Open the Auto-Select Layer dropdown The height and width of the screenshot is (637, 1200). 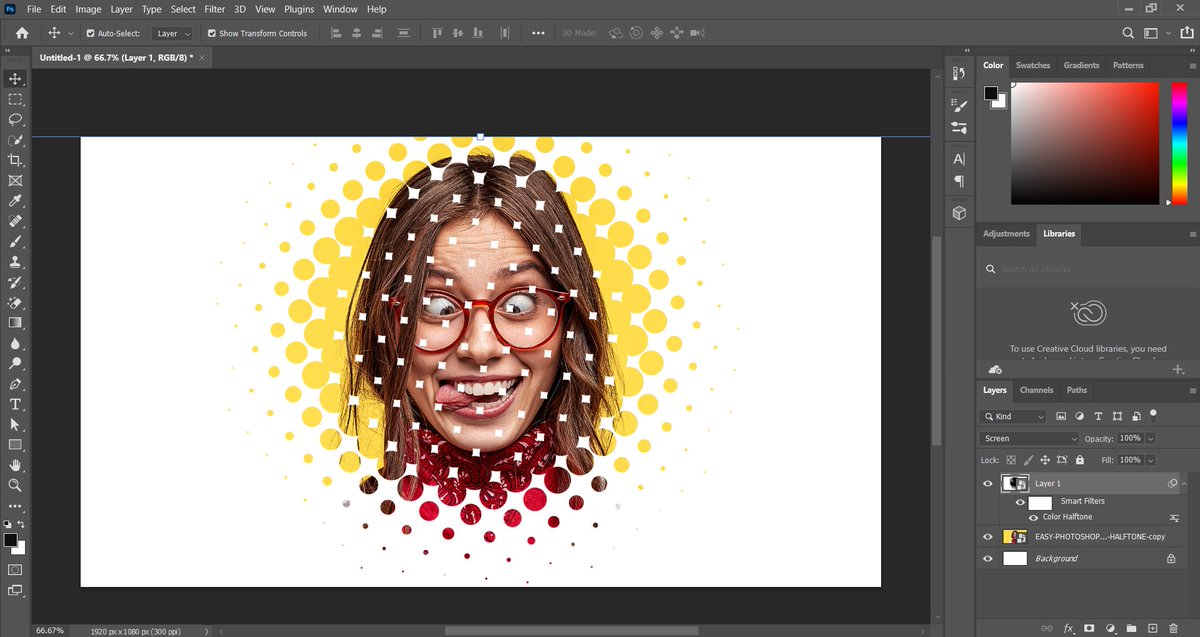click(174, 33)
